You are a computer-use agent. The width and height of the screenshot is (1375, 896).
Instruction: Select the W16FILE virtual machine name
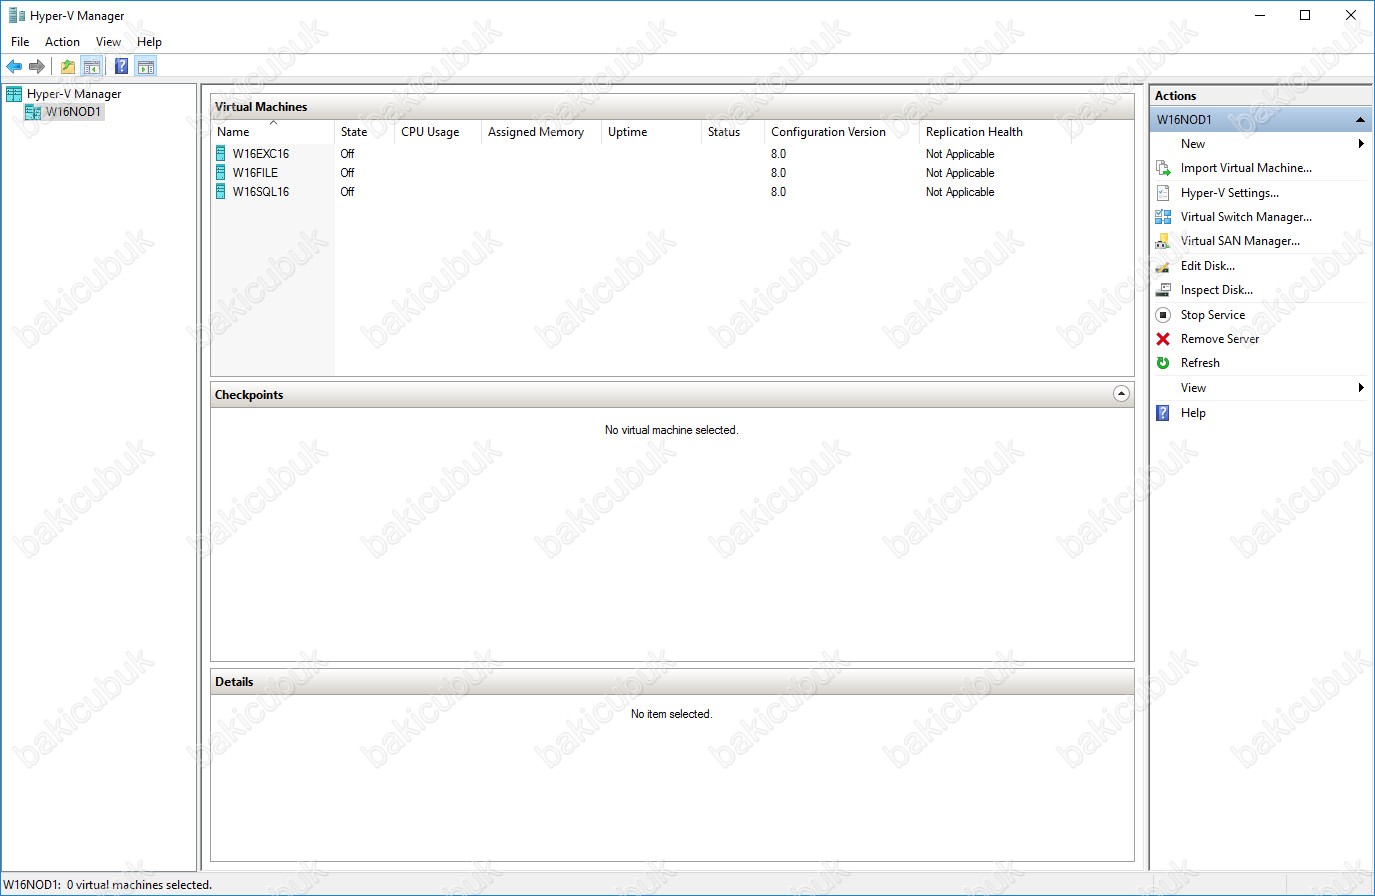pos(255,173)
